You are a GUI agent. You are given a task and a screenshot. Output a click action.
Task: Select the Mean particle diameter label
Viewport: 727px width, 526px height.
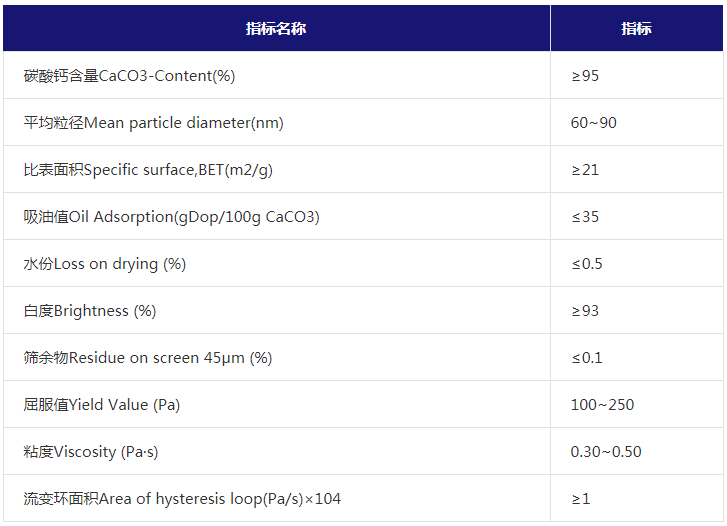pos(153,123)
